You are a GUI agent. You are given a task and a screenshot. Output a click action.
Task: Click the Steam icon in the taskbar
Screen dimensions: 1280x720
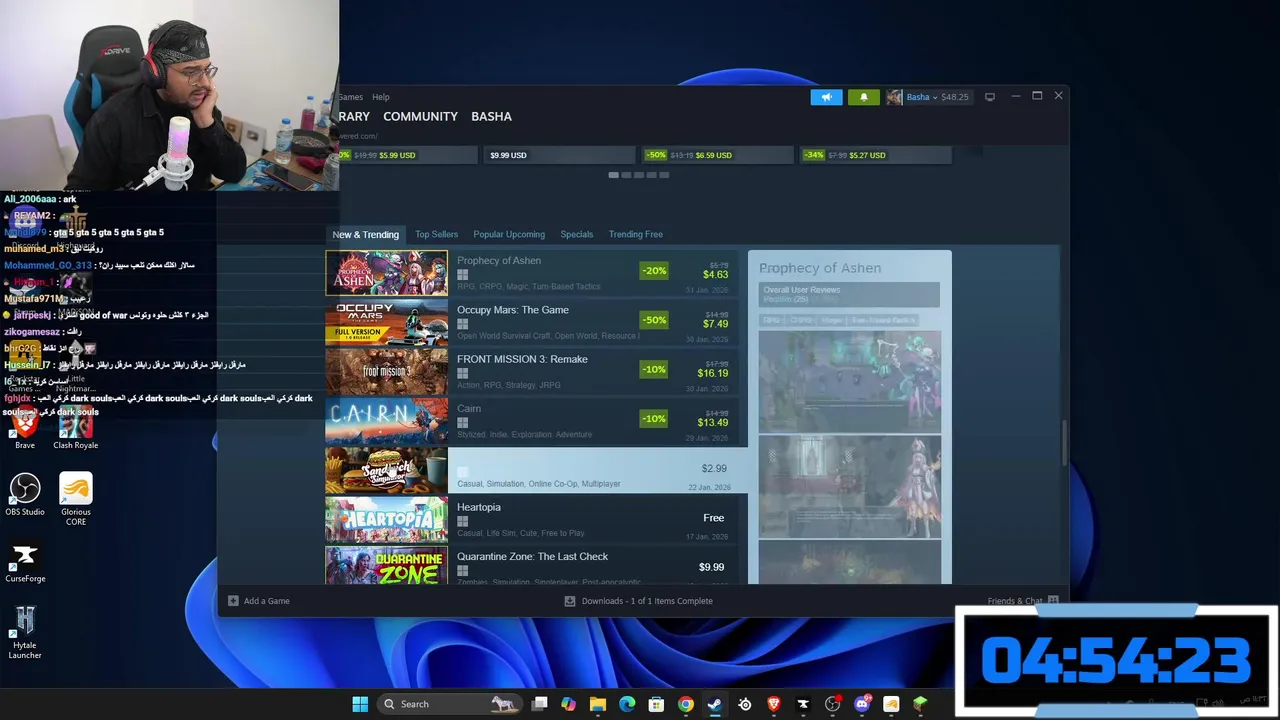715,704
